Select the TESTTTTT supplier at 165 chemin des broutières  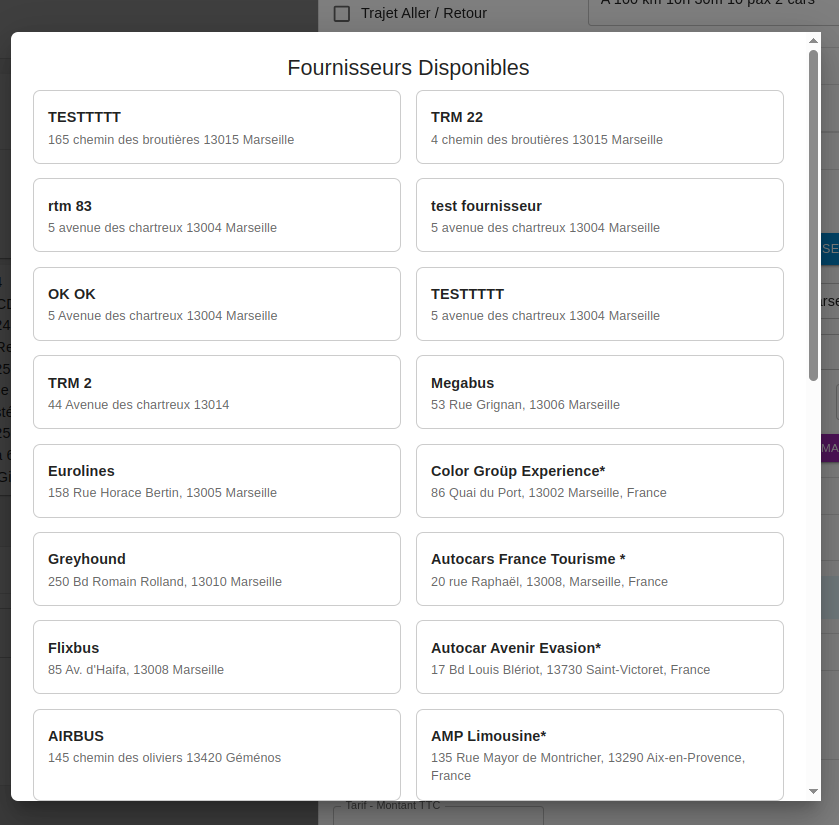tap(216, 127)
